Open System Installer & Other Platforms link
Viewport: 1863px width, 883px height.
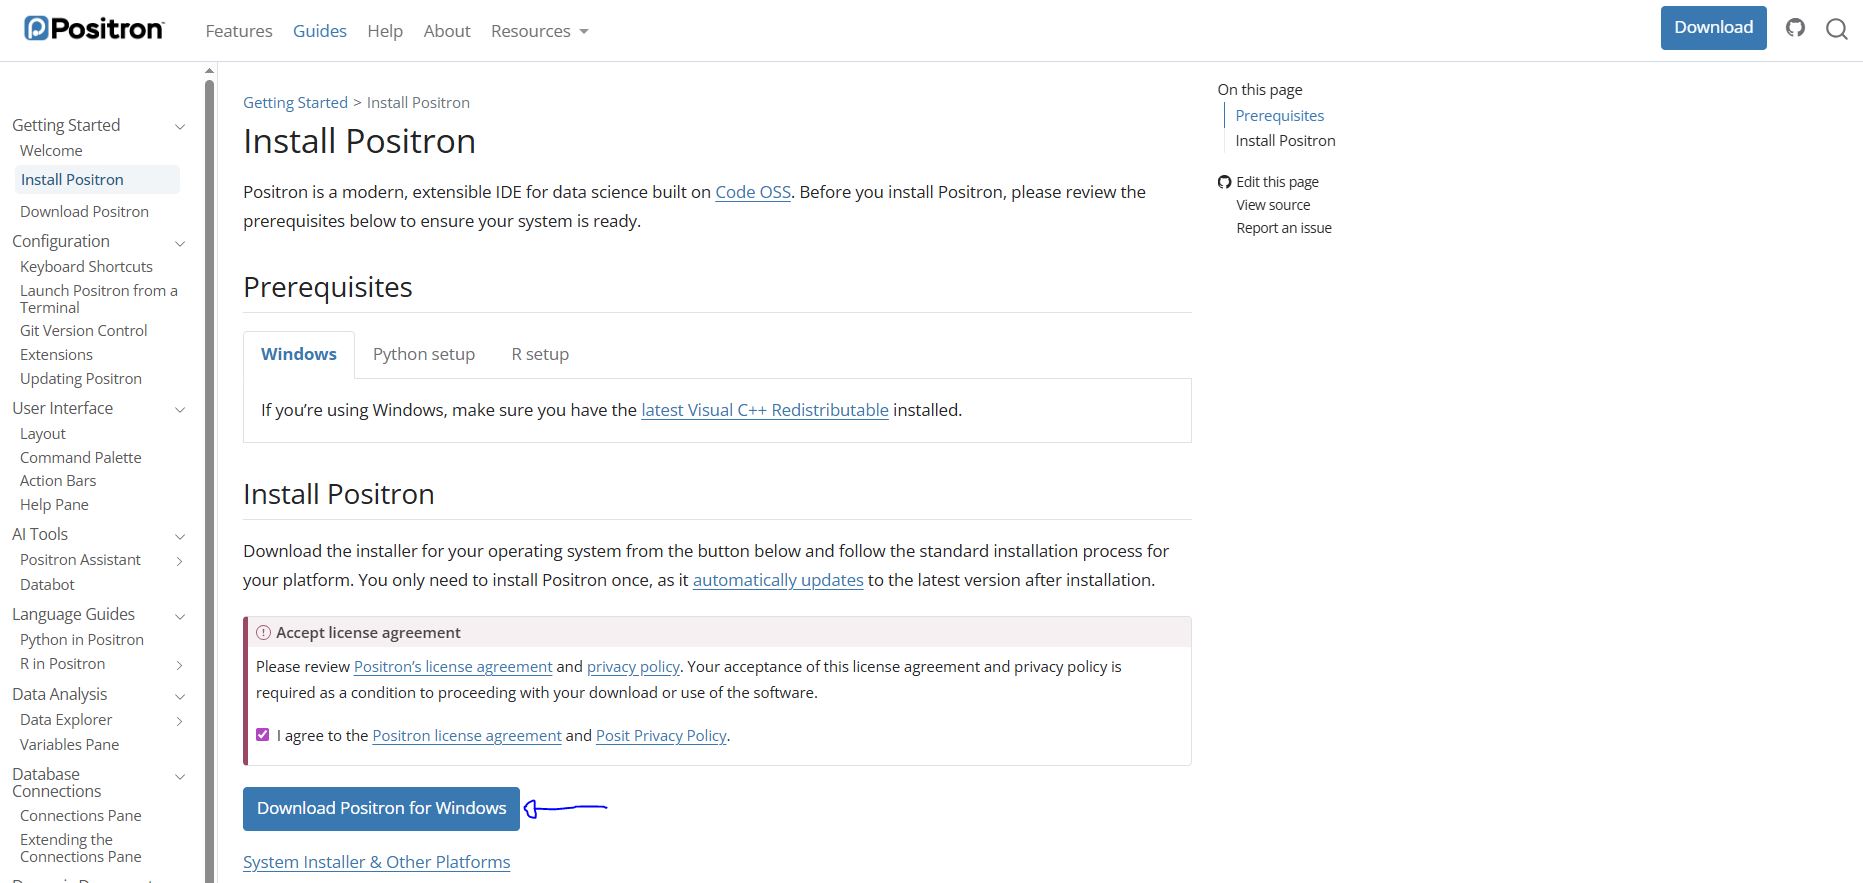tap(376, 862)
